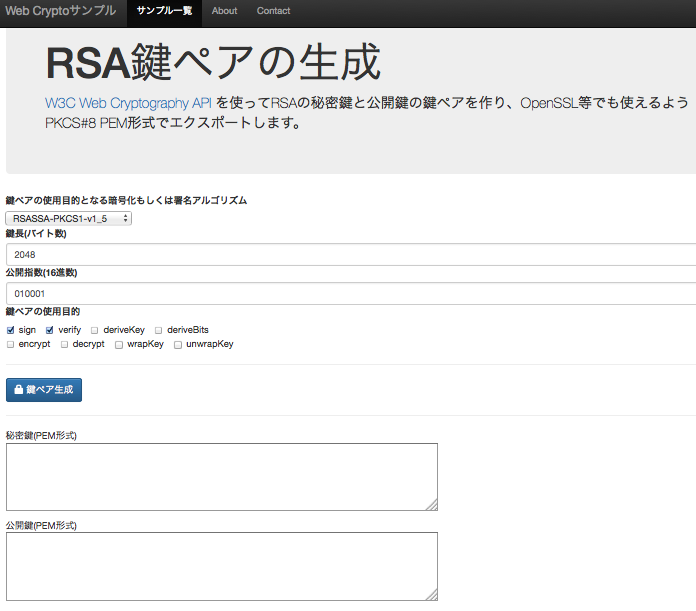Image resolution: width=696 pixels, height=611 pixels.
Task: Check the wrapKey option
Action: pos(119,345)
